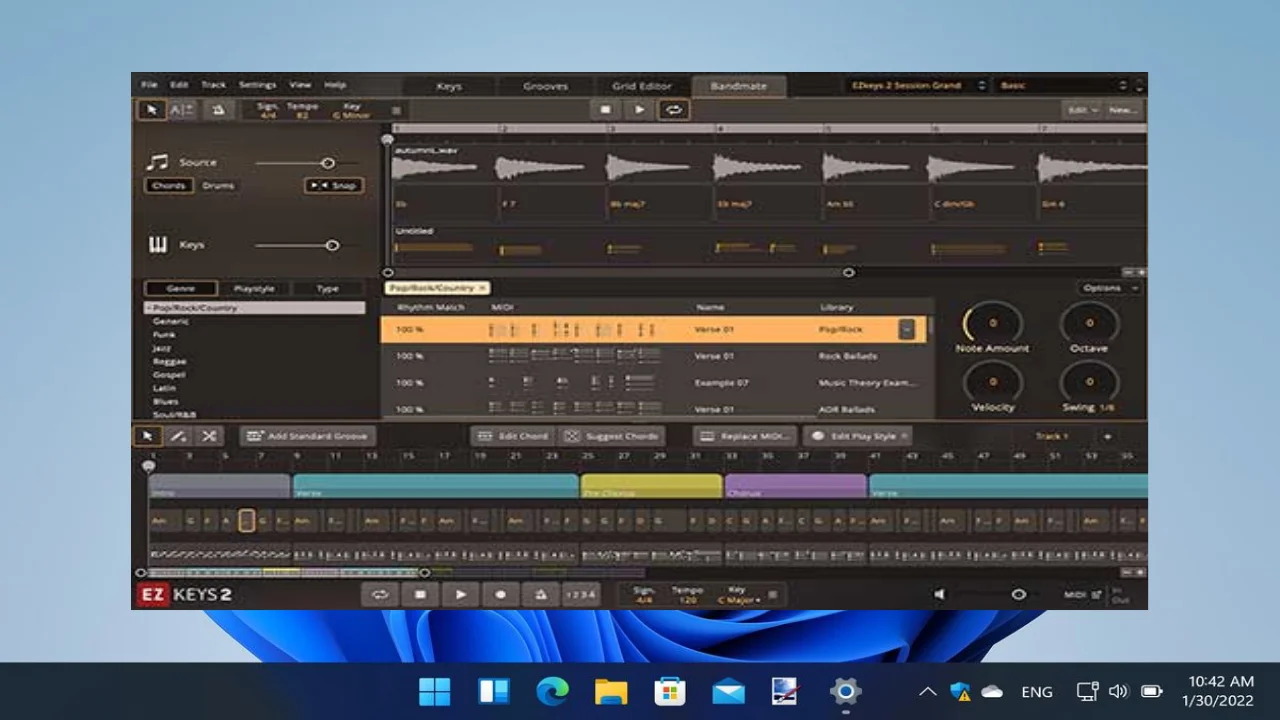Select the Gospel genre
This screenshot has width=1280, height=720.
coord(168,375)
